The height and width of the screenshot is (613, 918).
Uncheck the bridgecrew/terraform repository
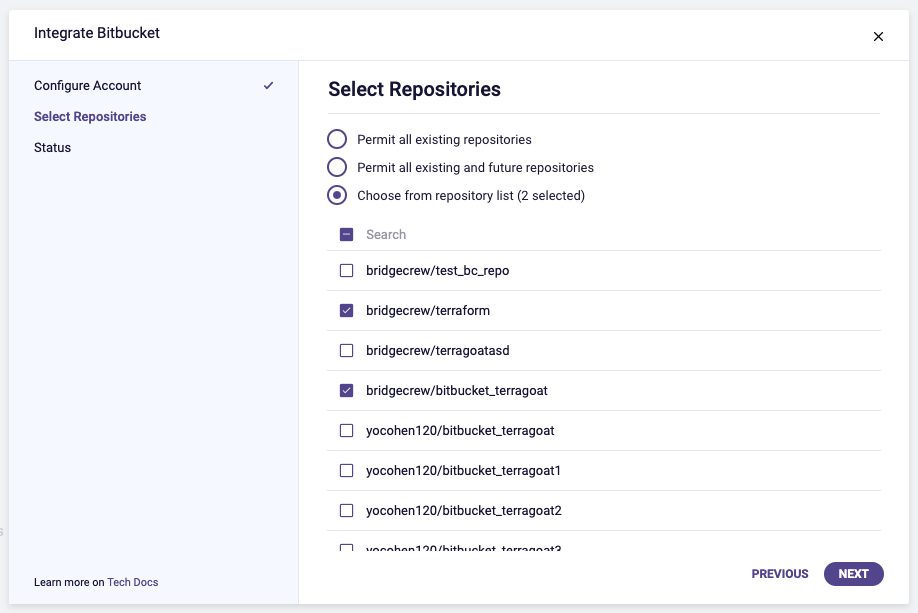[x=347, y=311]
